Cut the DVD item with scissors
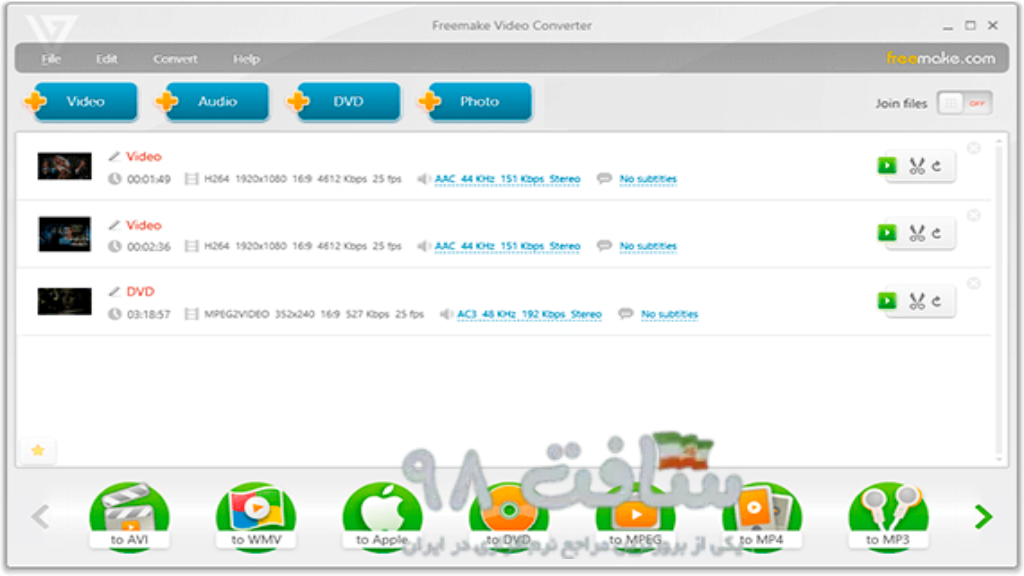 click(917, 301)
